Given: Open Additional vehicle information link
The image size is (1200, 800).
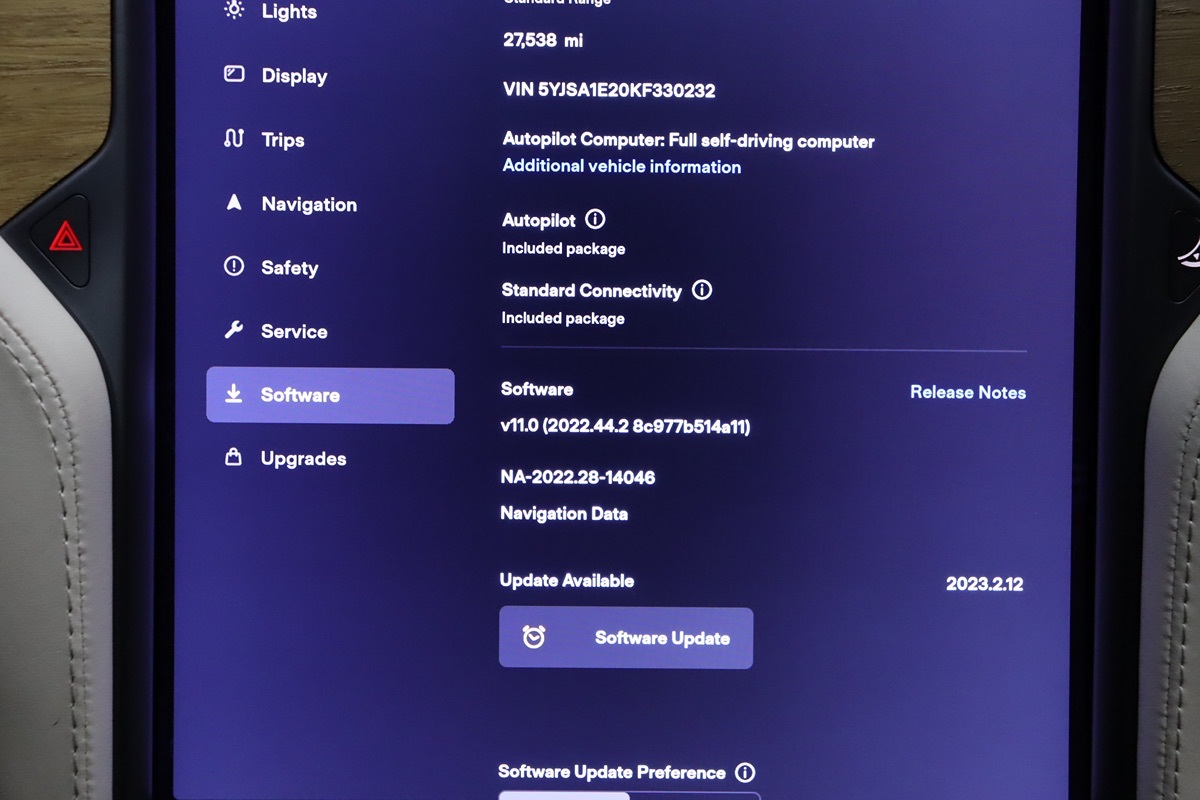Looking at the screenshot, I should pos(621,167).
